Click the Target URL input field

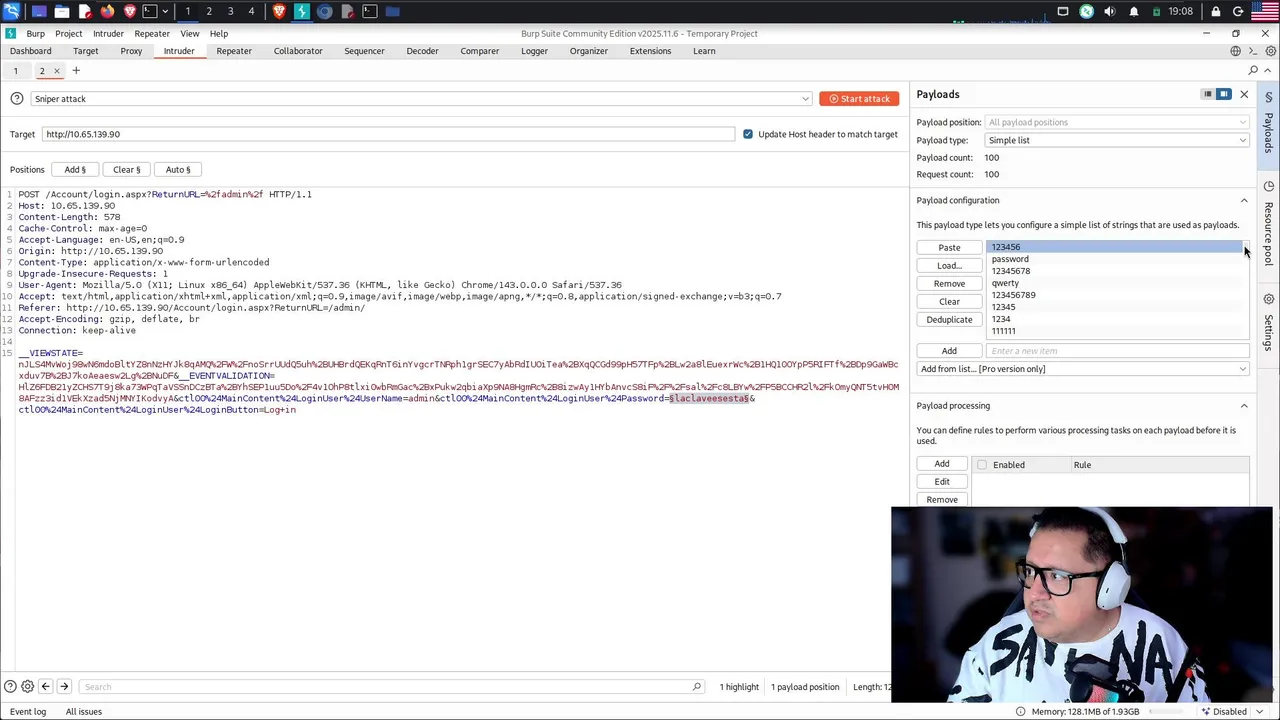[388, 134]
